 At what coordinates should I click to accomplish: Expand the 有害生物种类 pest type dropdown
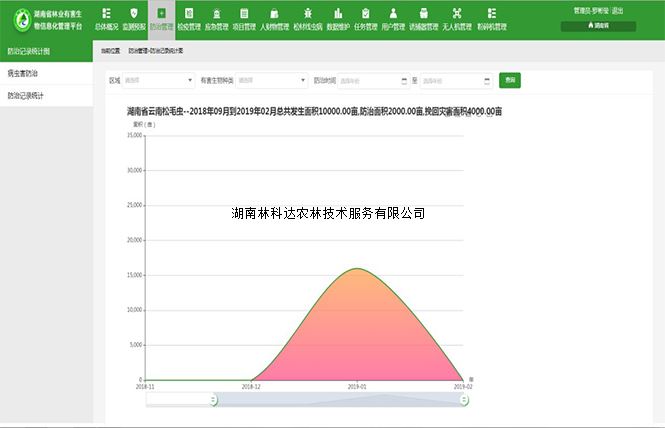(270, 80)
